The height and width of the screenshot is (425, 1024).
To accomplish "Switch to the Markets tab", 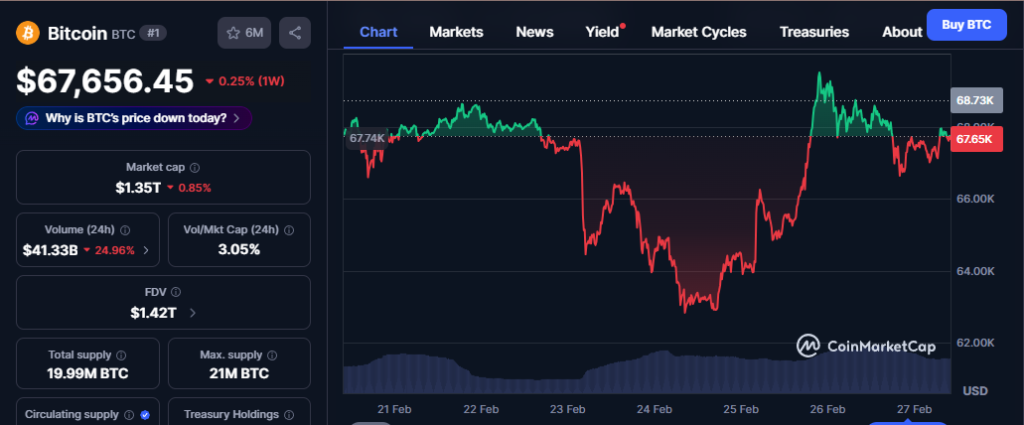I will [456, 32].
